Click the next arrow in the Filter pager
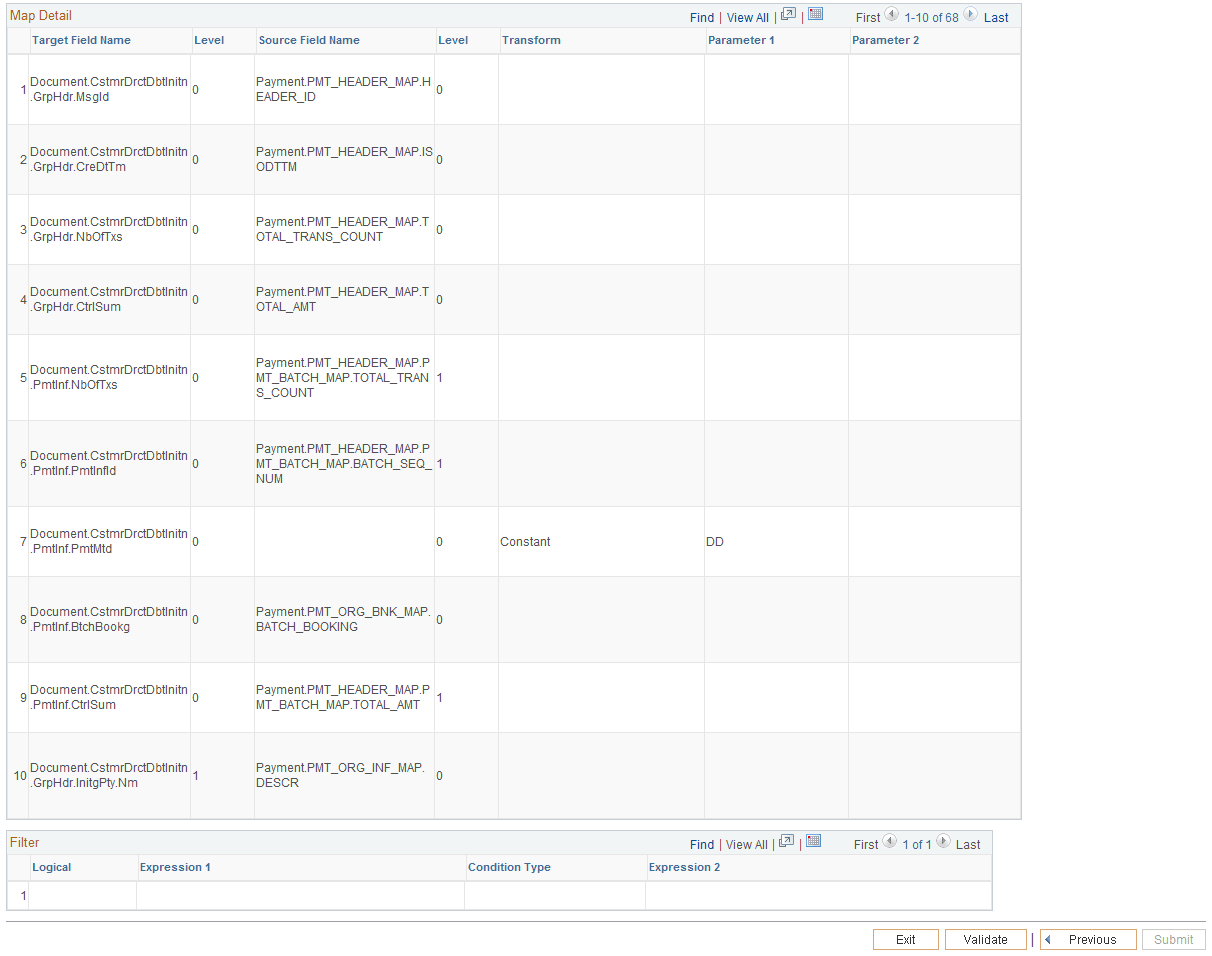This screenshot has height=956, width=1212. [942, 843]
